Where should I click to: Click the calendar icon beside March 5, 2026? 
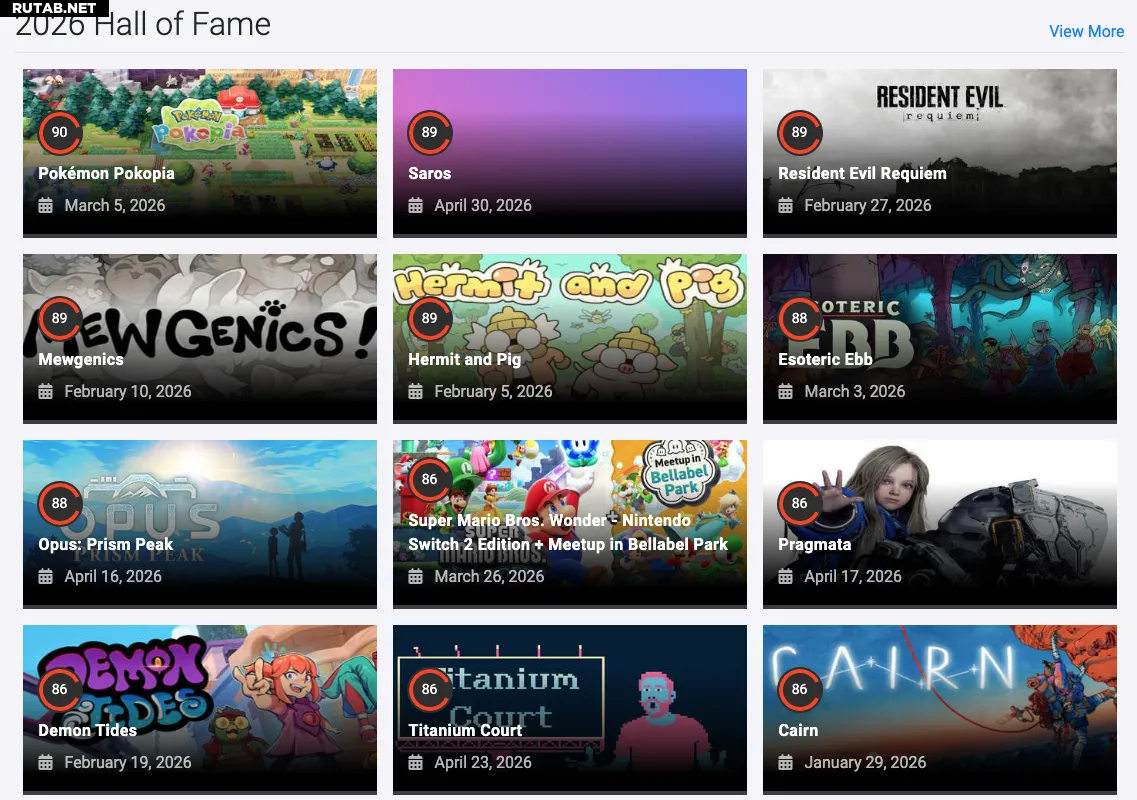pyautogui.click(x=46, y=205)
